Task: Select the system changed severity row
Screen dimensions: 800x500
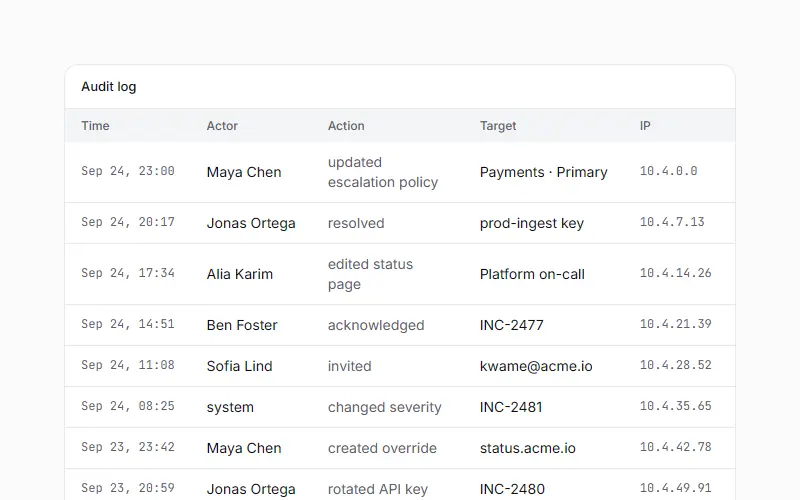Action: pos(400,407)
